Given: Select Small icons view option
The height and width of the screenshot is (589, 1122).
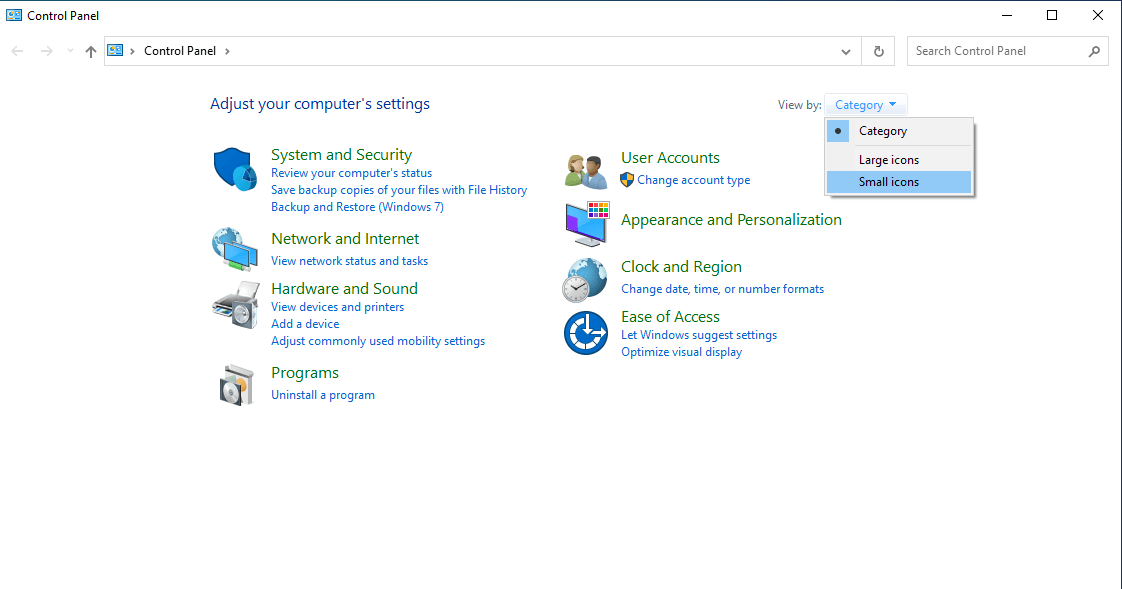Looking at the screenshot, I should [x=899, y=182].
